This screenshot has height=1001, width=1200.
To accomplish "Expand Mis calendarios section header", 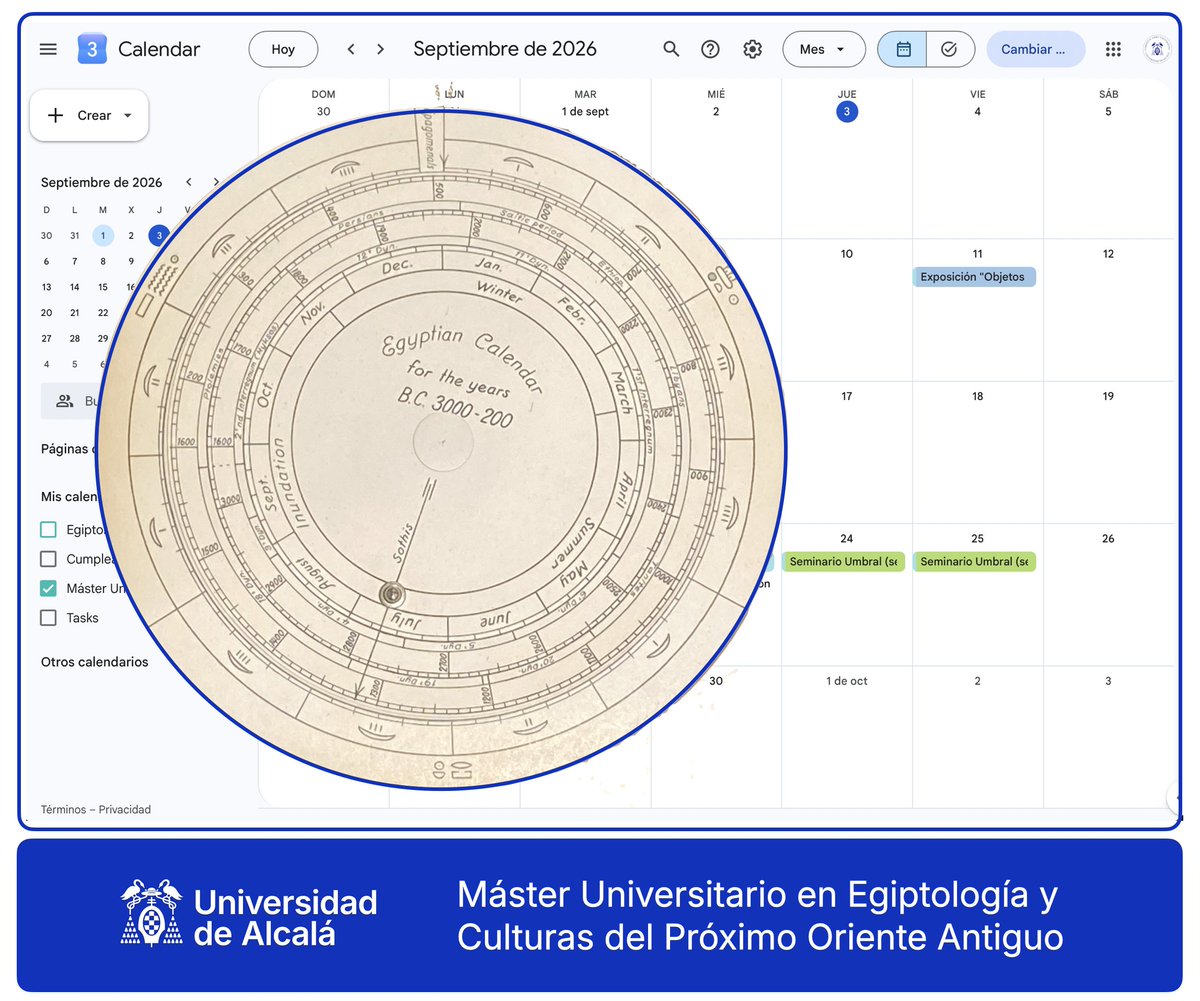I will (70, 497).
